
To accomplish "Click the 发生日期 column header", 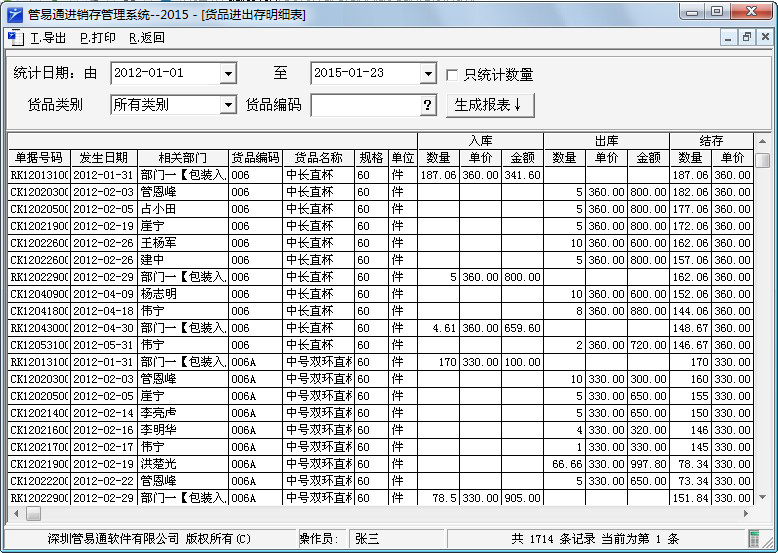I will (x=102, y=158).
